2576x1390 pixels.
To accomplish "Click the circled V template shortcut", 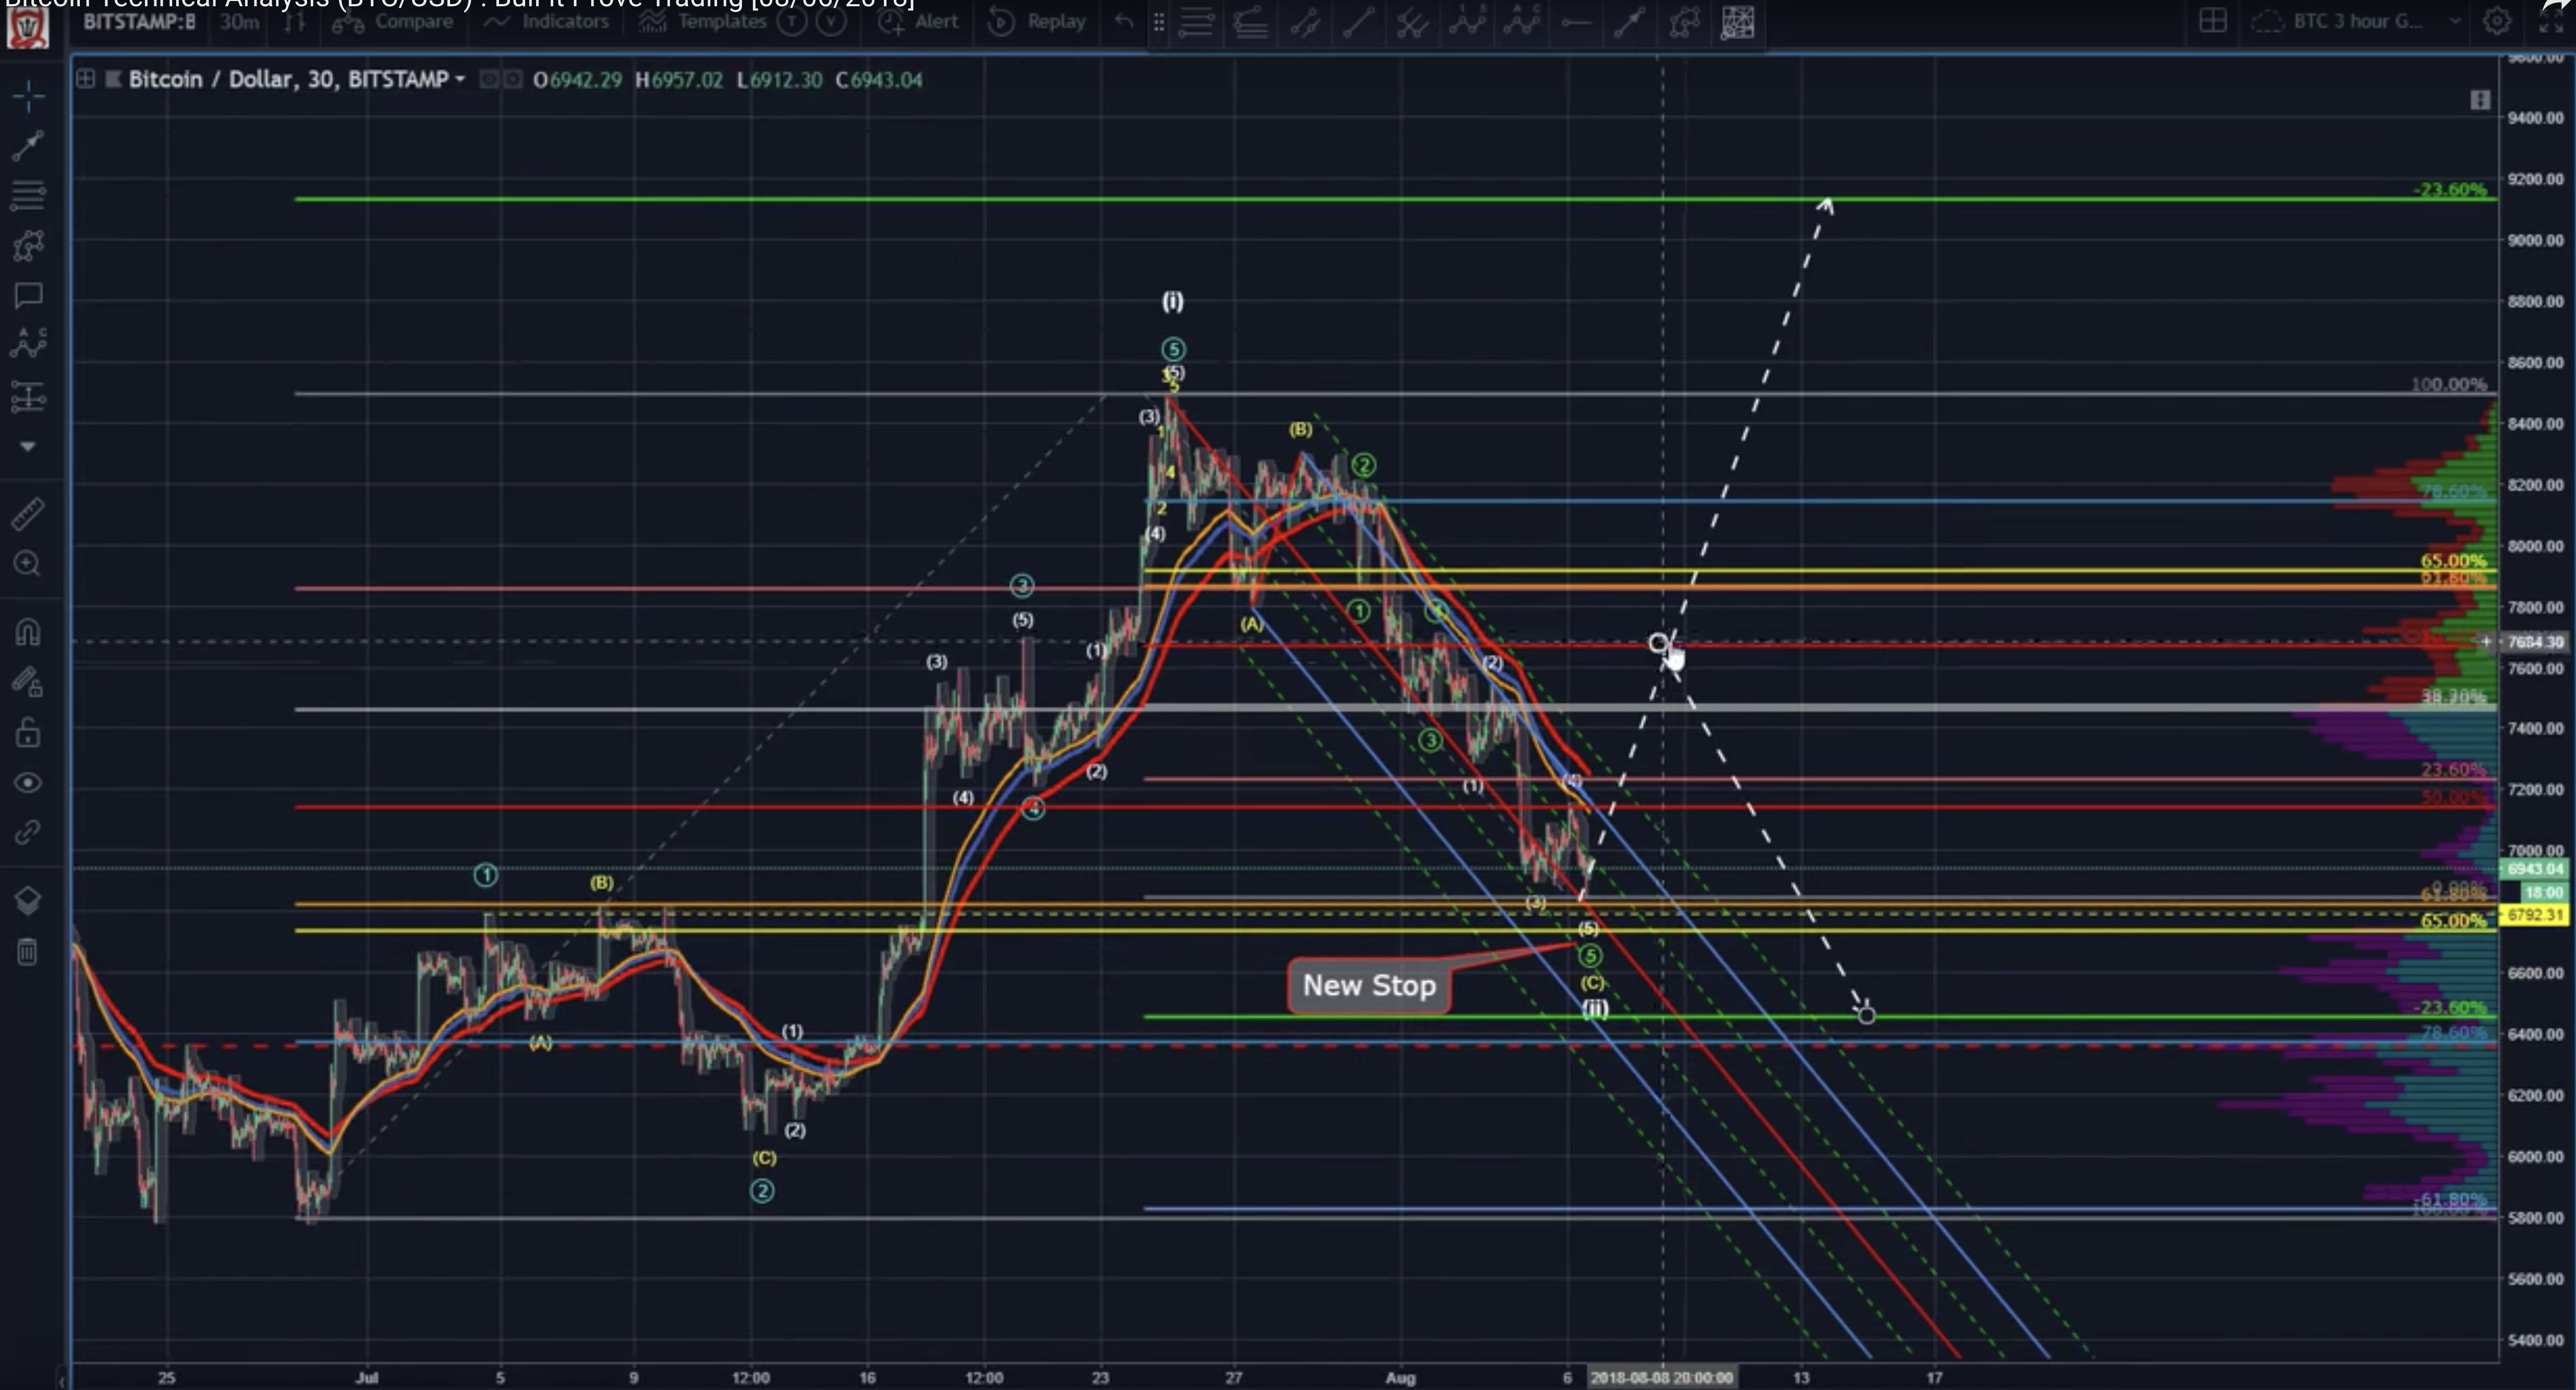I will coord(830,22).
